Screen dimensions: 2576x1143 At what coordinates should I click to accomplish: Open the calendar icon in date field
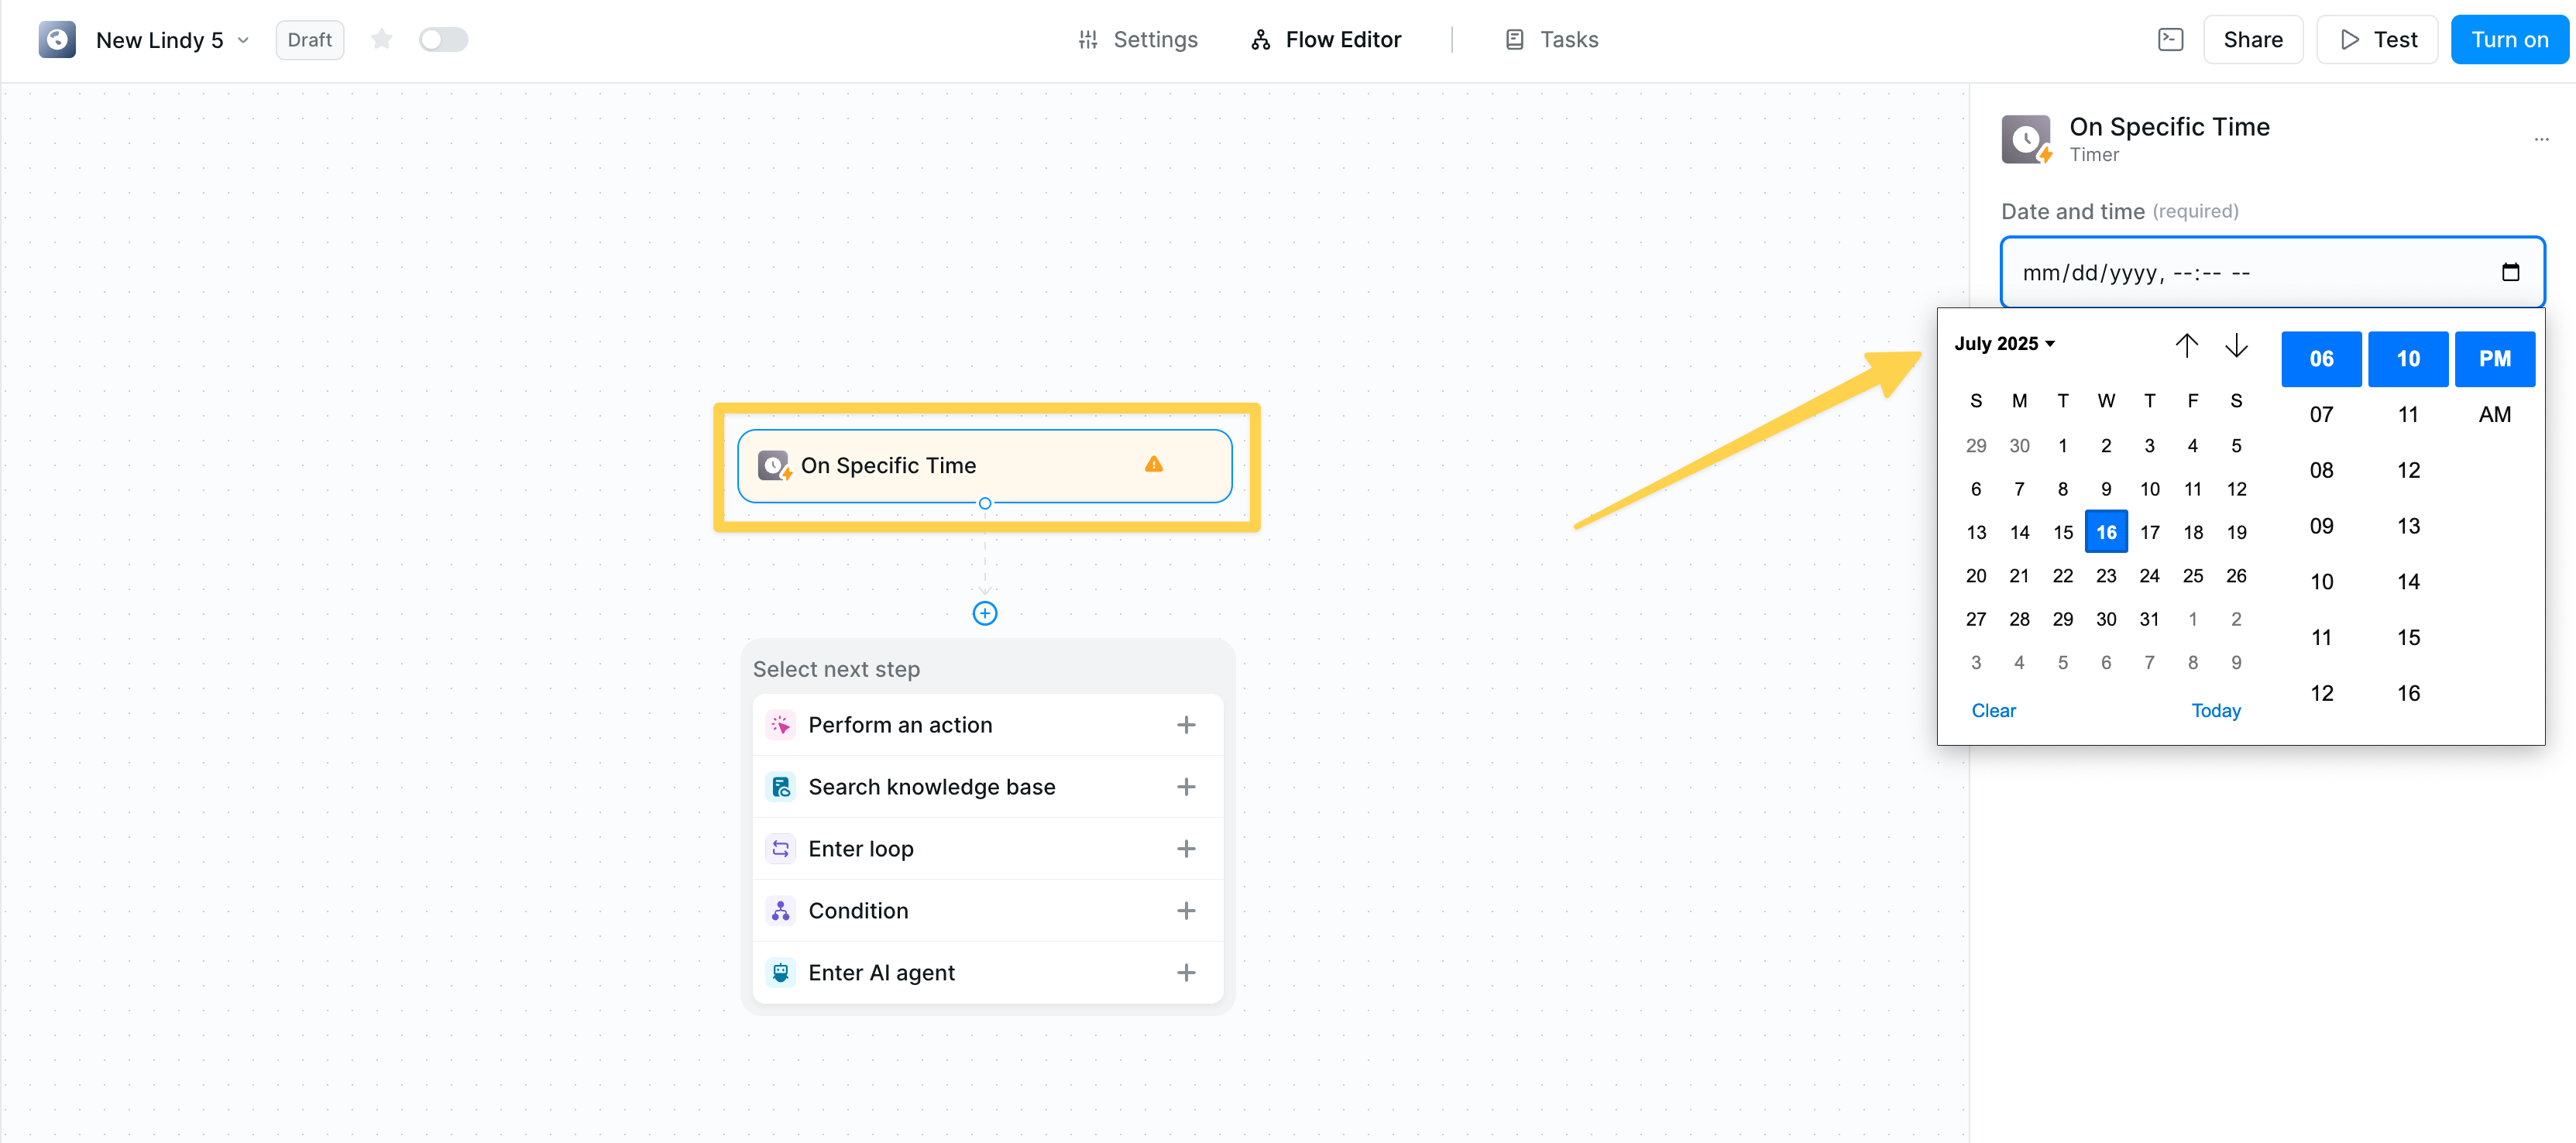(2511, 271)
